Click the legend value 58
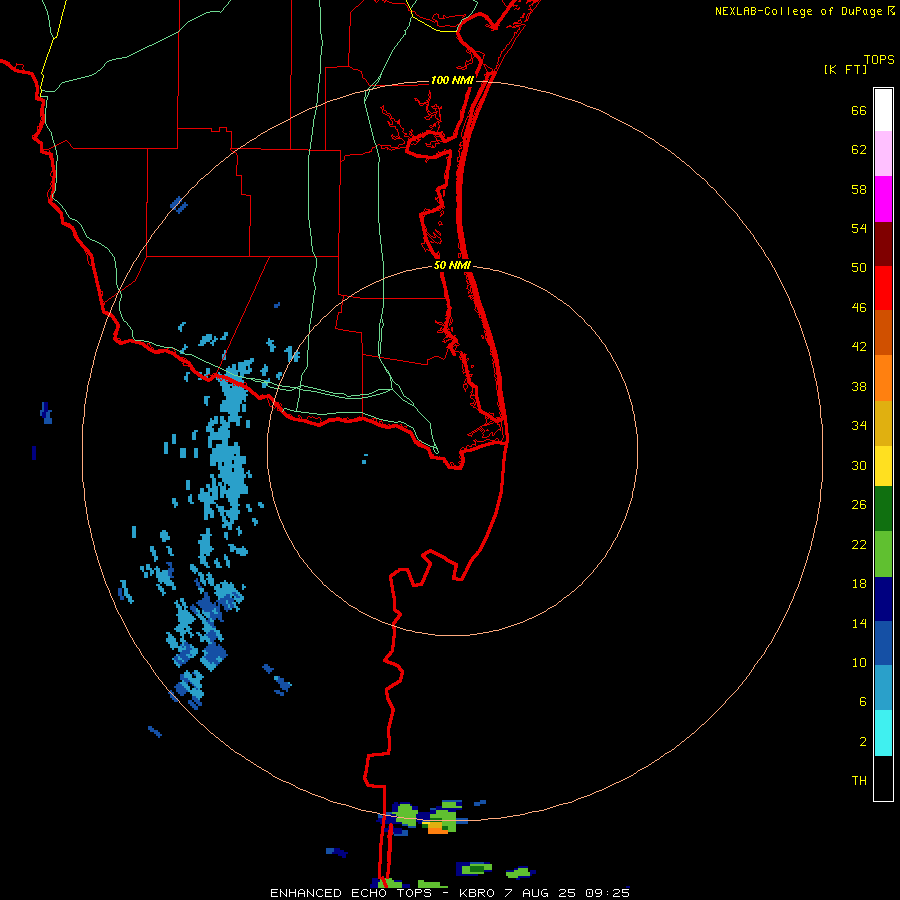 (859, 189)
